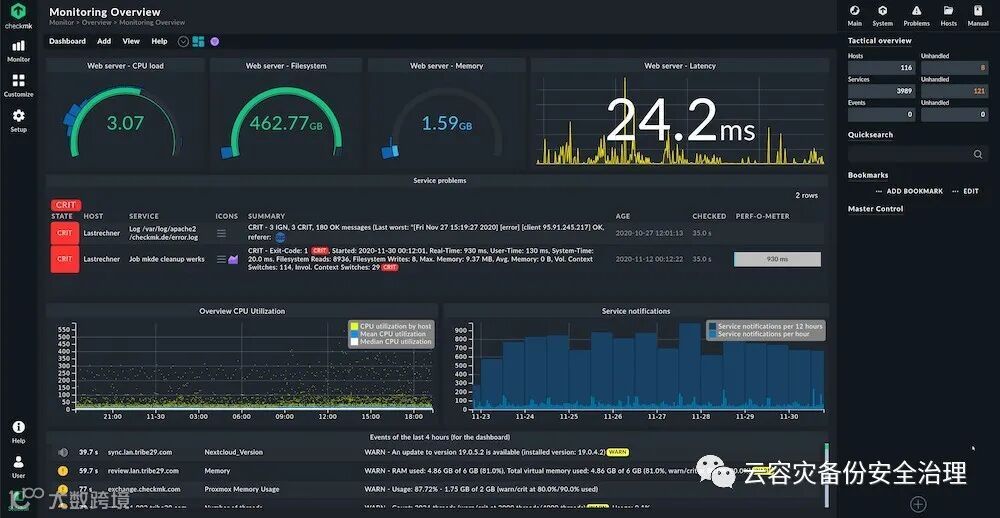Screen dimensions: 1000x518
Task: Click ADD BOOKMARK link
Action: tap(915, 191)
